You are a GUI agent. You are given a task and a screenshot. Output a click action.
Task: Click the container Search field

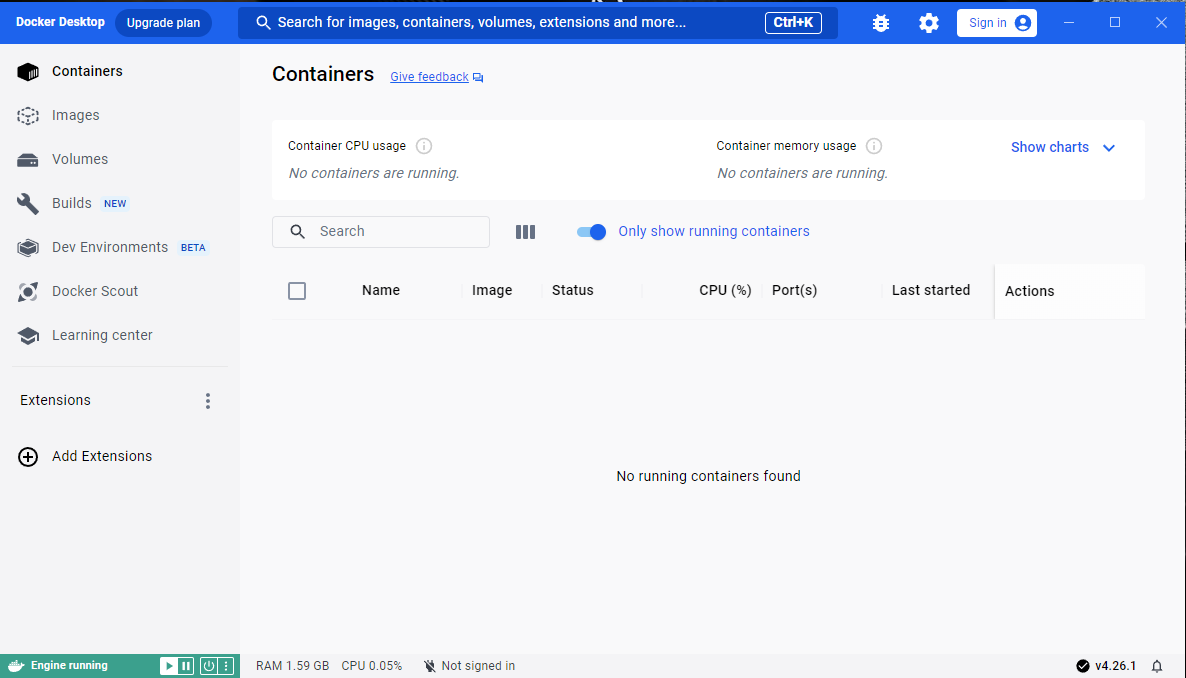381,232
